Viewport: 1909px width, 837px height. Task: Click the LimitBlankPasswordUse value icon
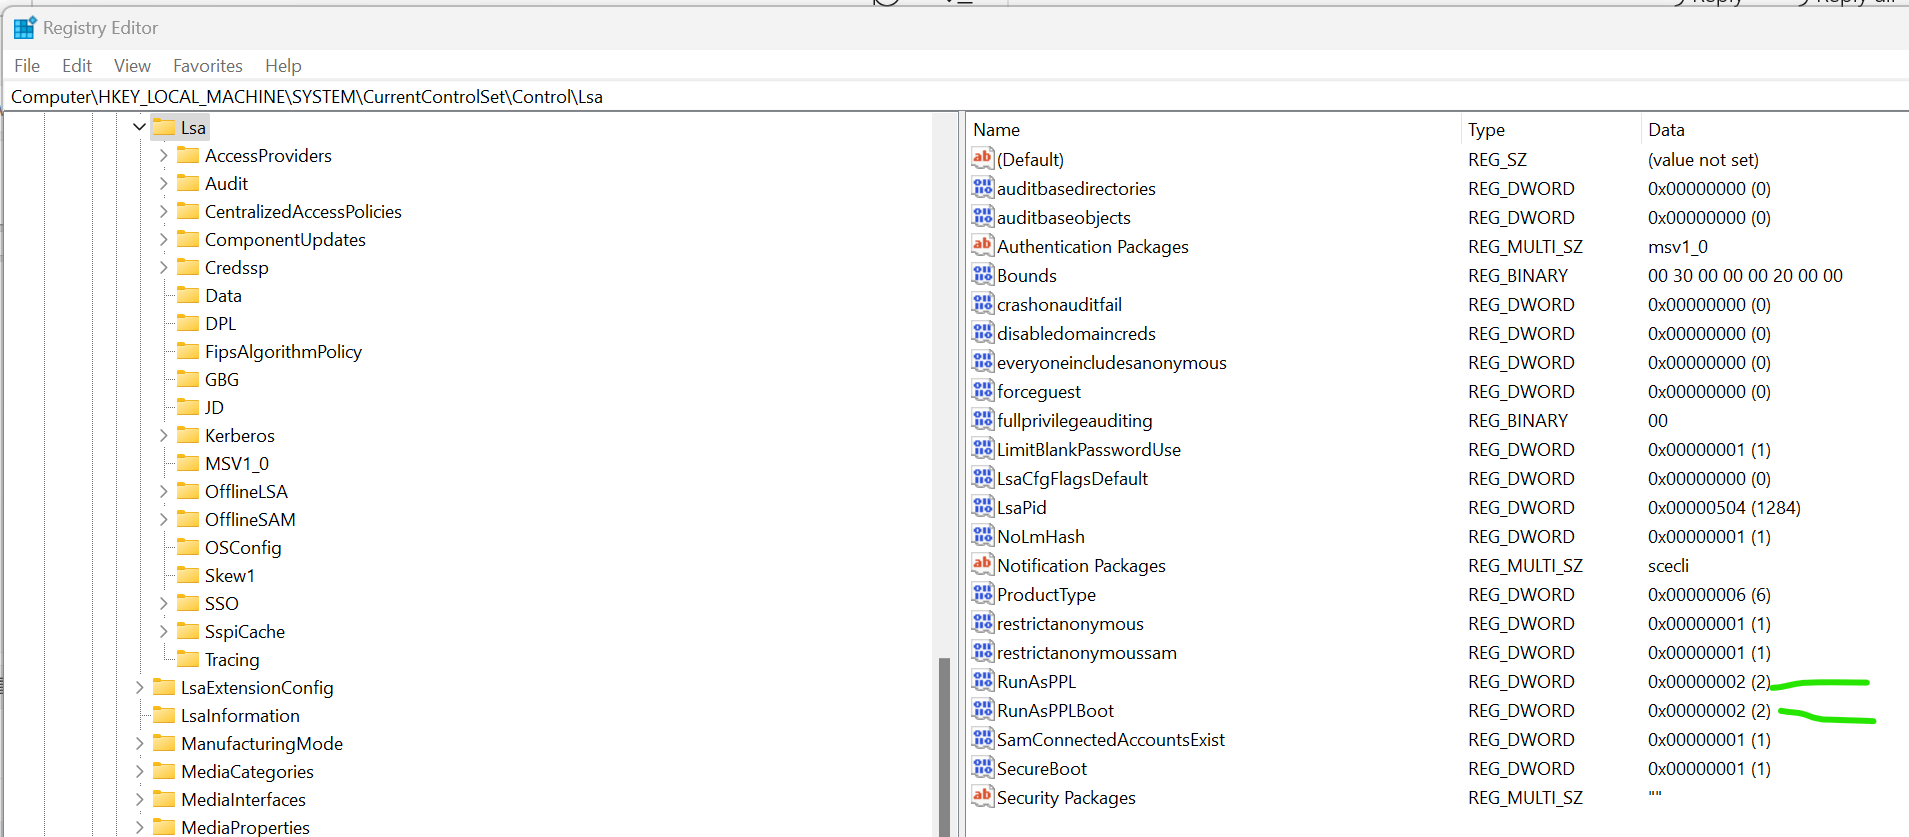(x=983, y=448)
